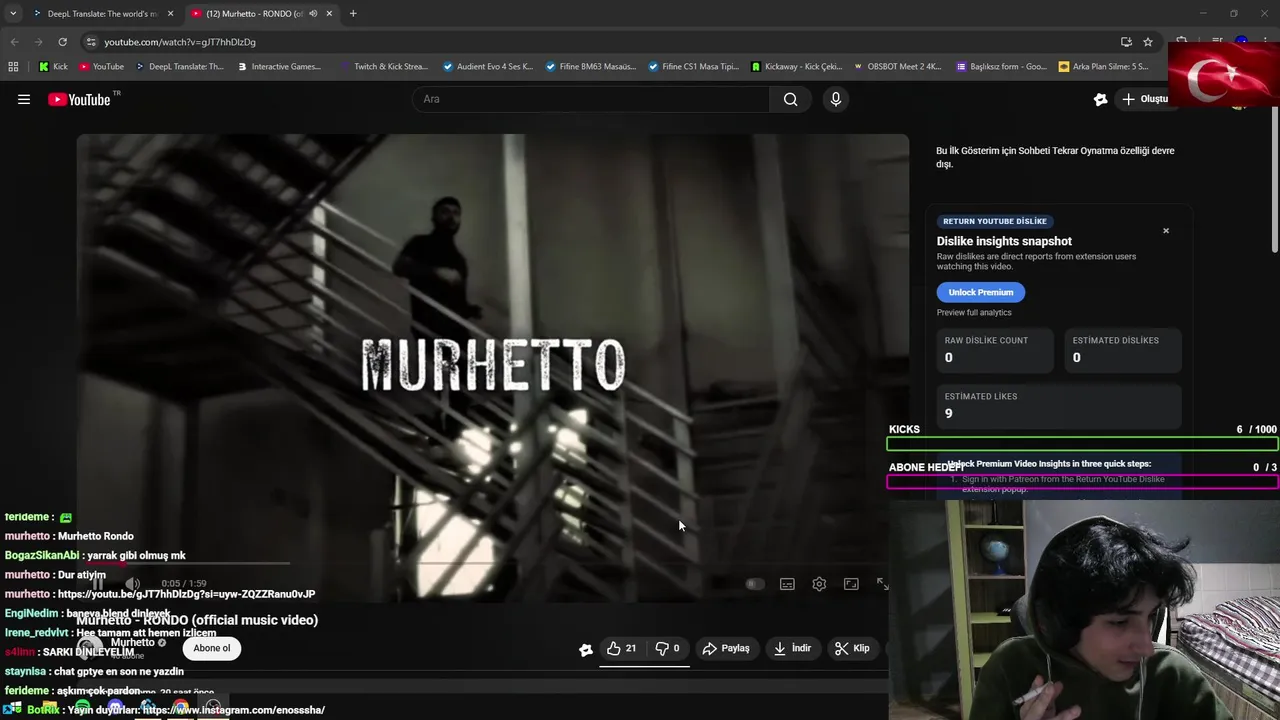Close the Dislike insights snapshot panel
This screenshot has width=1280, height=720.
click(x=1165, y=231)
